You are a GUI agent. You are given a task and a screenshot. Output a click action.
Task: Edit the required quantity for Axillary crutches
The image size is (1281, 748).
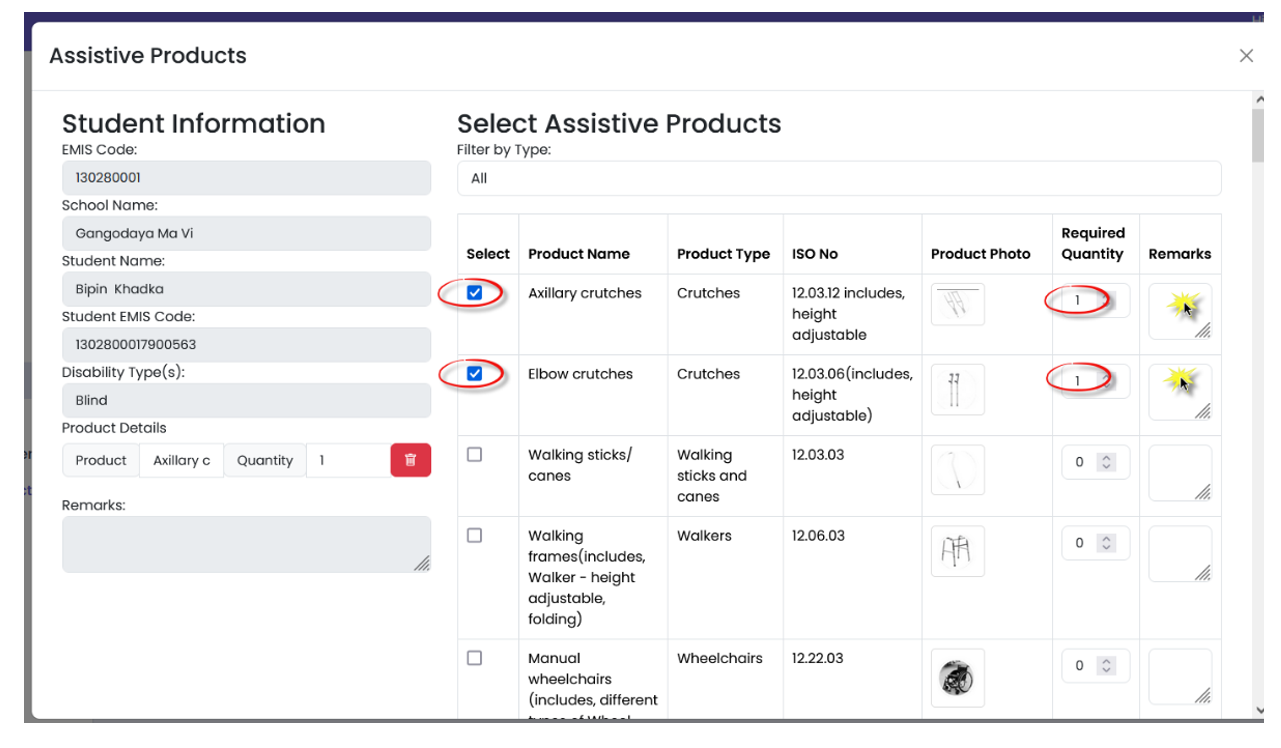pos(1079,300)
